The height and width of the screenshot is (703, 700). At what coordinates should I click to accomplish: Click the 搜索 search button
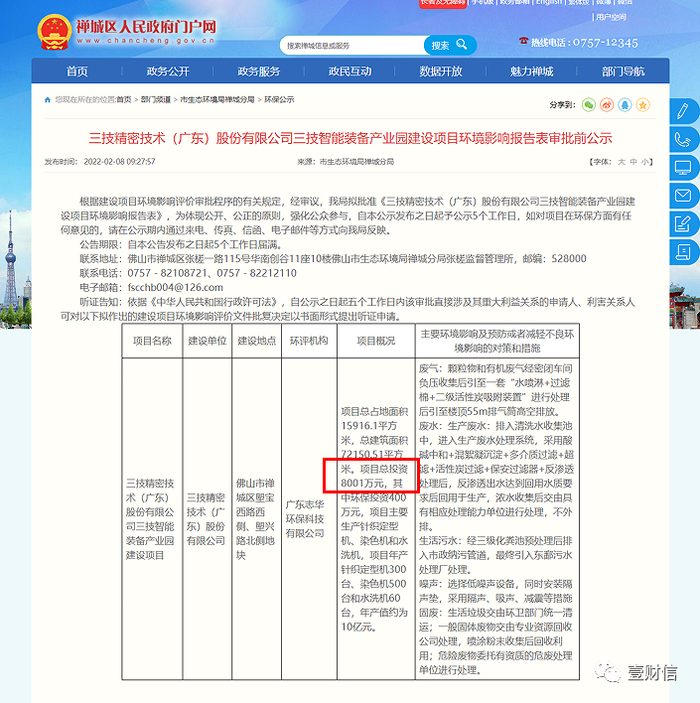450,45
